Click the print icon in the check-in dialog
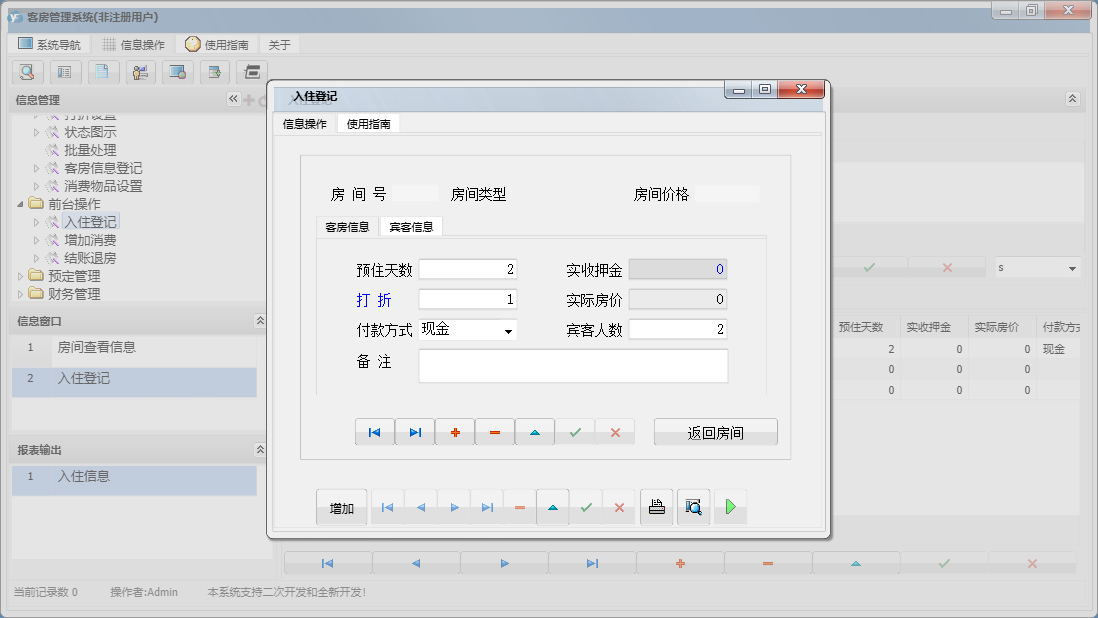The image size is (1098, 618). (x=657, y=507)
